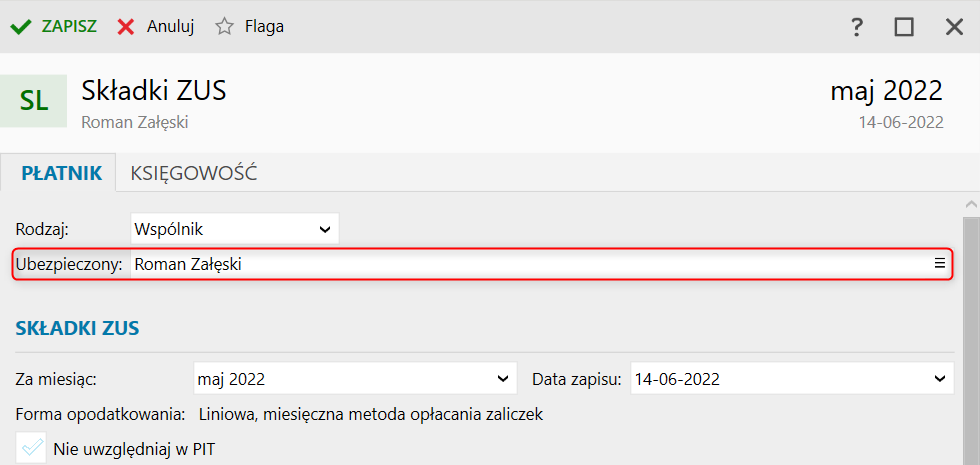Click the vertical scrollbar thumb
The height and width of the screenshot is (465, 980).
point(971,341)
